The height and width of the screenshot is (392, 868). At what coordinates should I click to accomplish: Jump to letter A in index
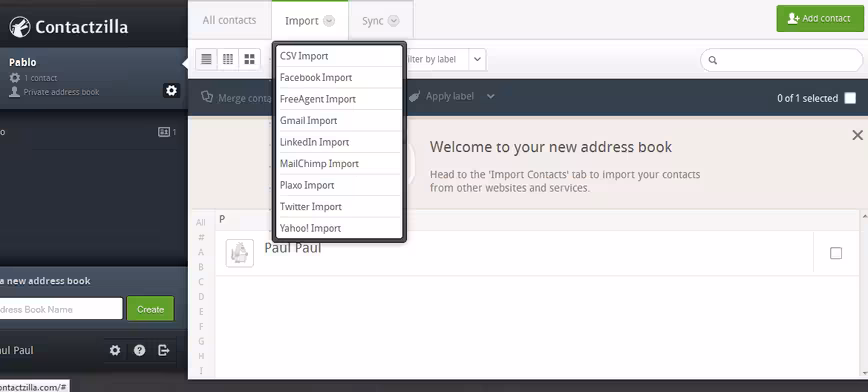tap(201, 252)
